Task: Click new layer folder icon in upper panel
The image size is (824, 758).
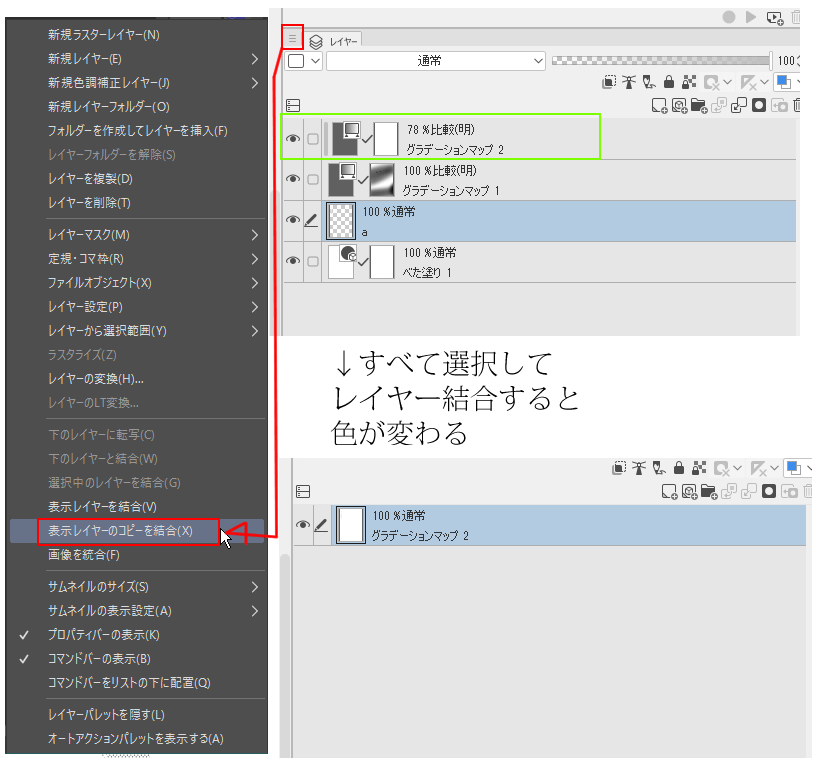Action: [x=699, y=104]
